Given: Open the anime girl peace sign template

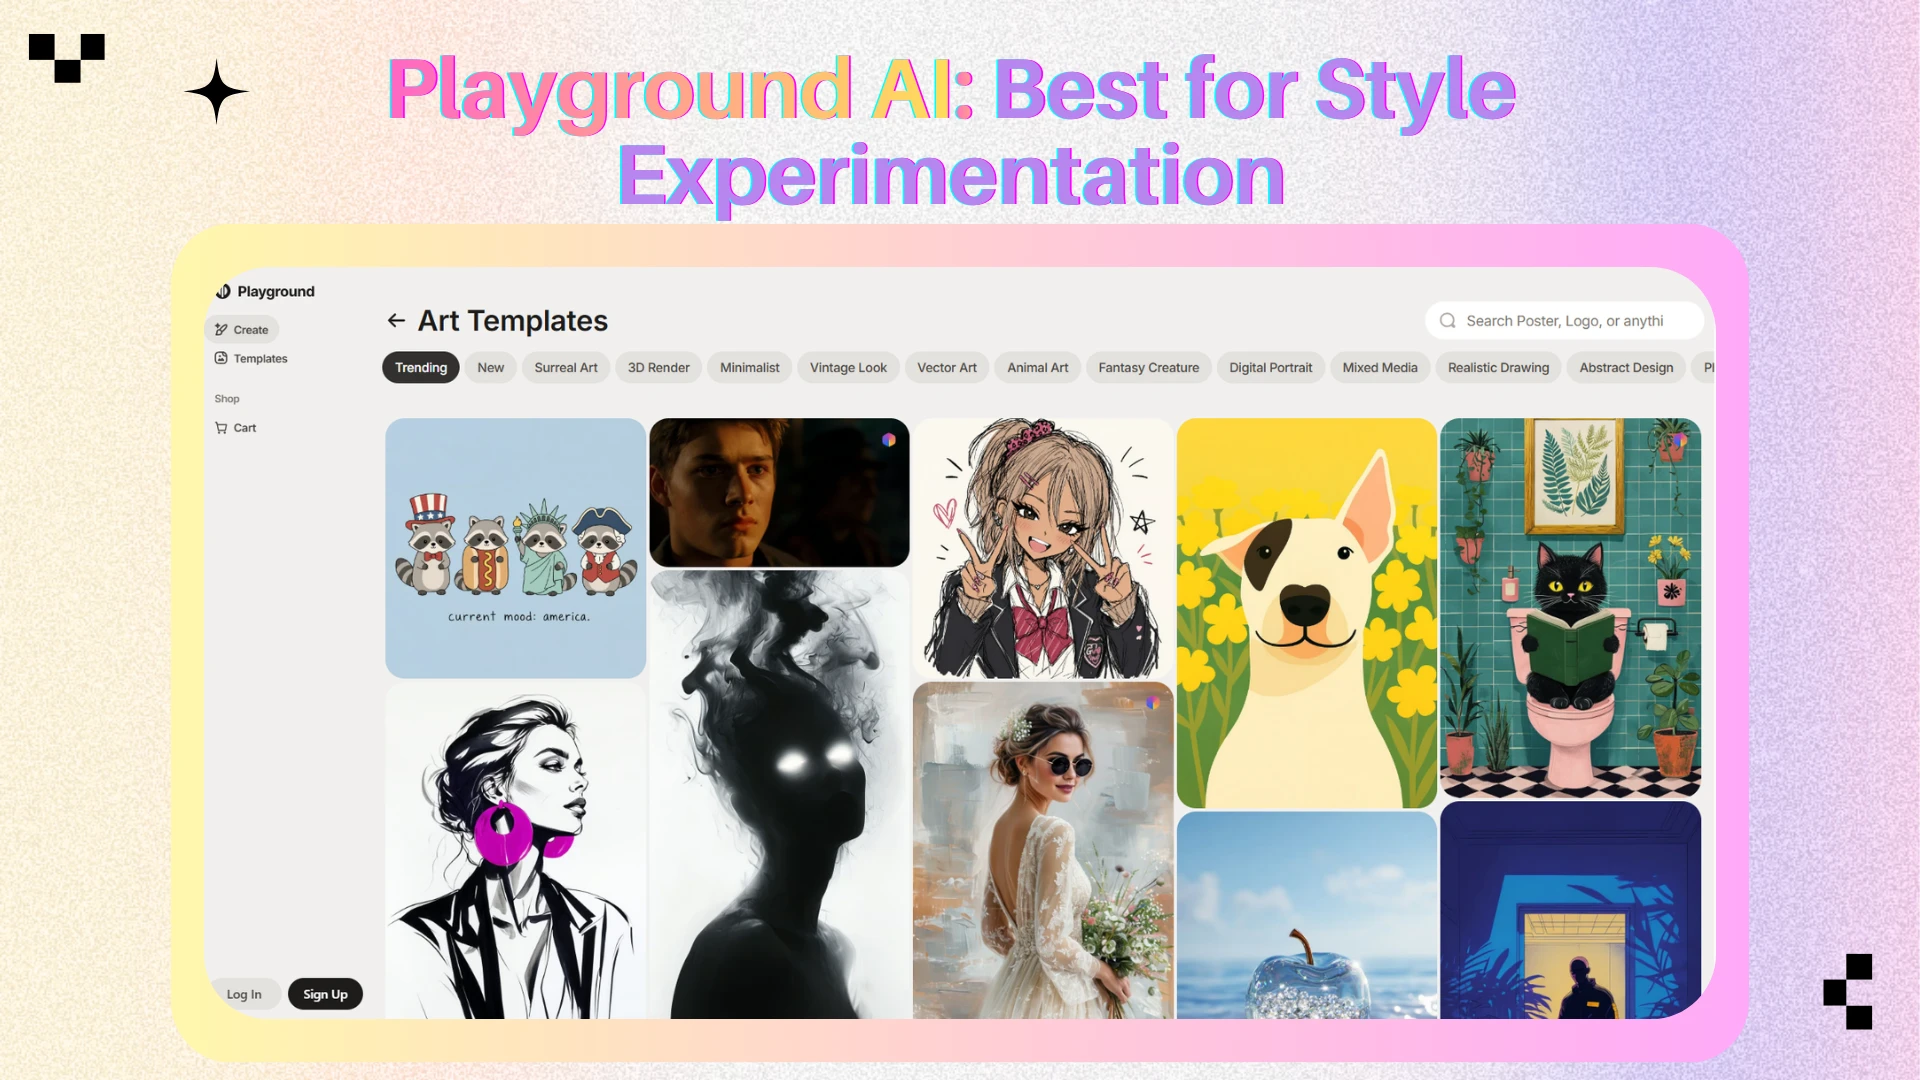Looking at the screenshot, I should [1042, 548].
